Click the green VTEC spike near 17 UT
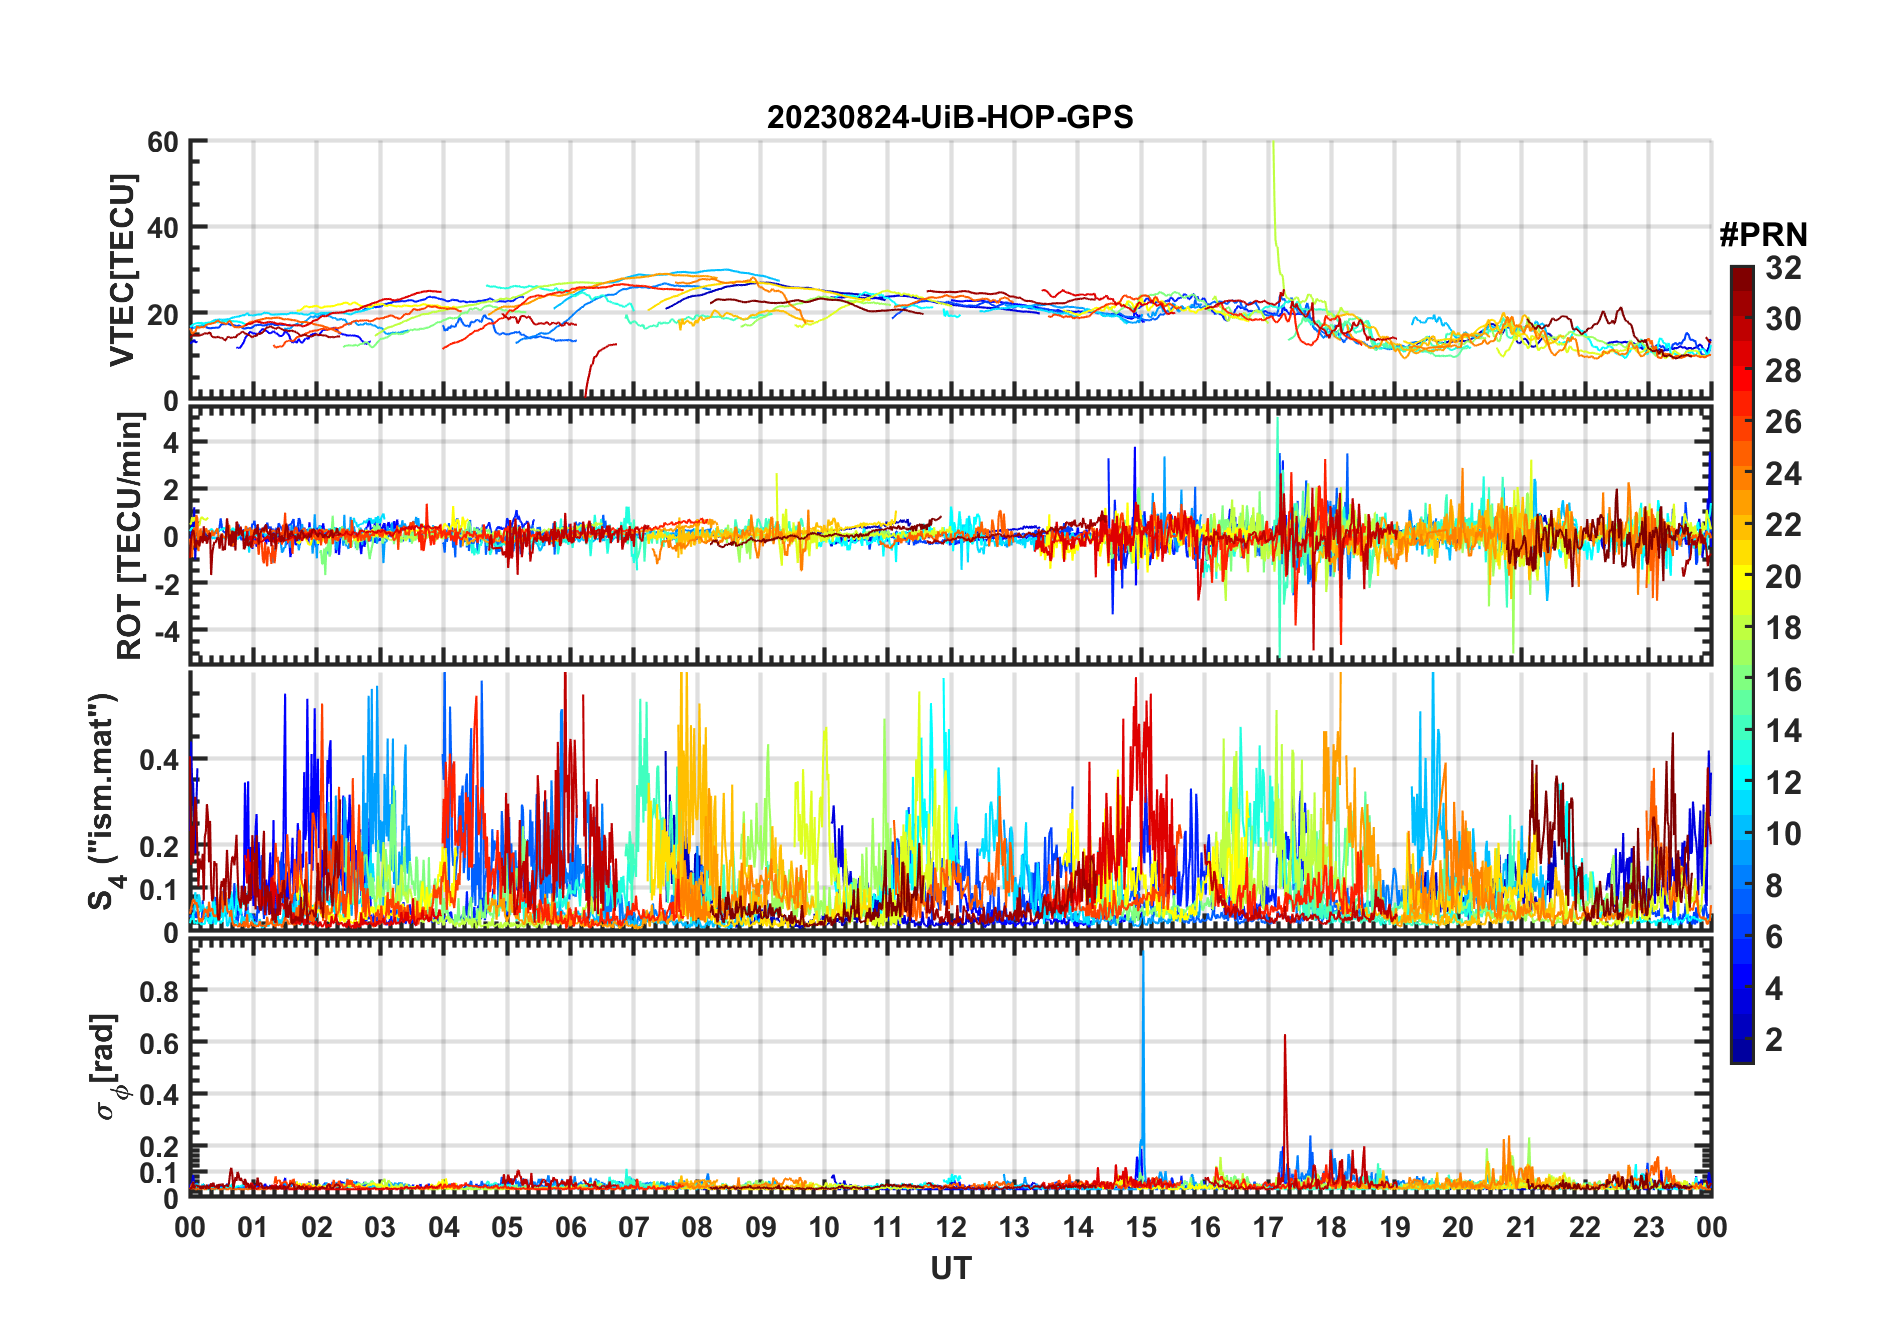The width and height of the screenshot is (1902, 1330). click(1274, 200)
